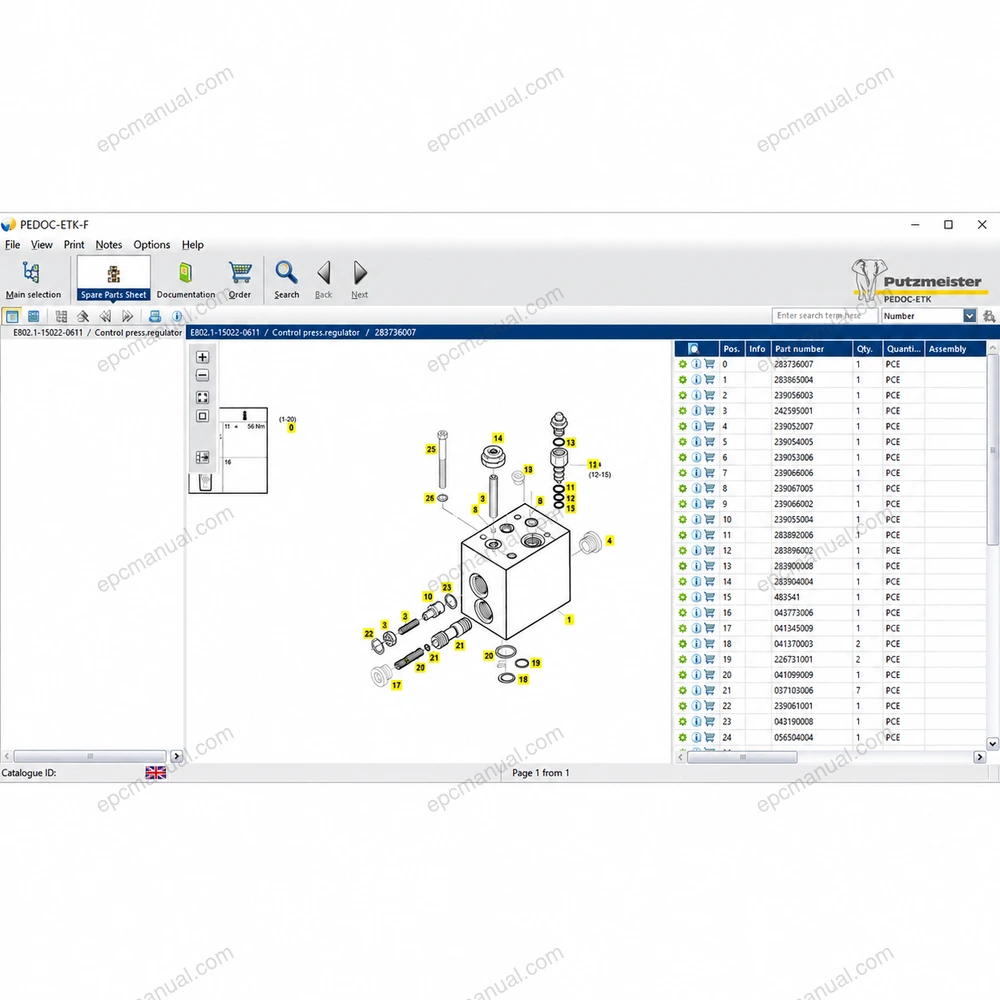Jump to next sheet double-arrow right
This screenshot has height=1000, width=1000.
coord(128,316)
